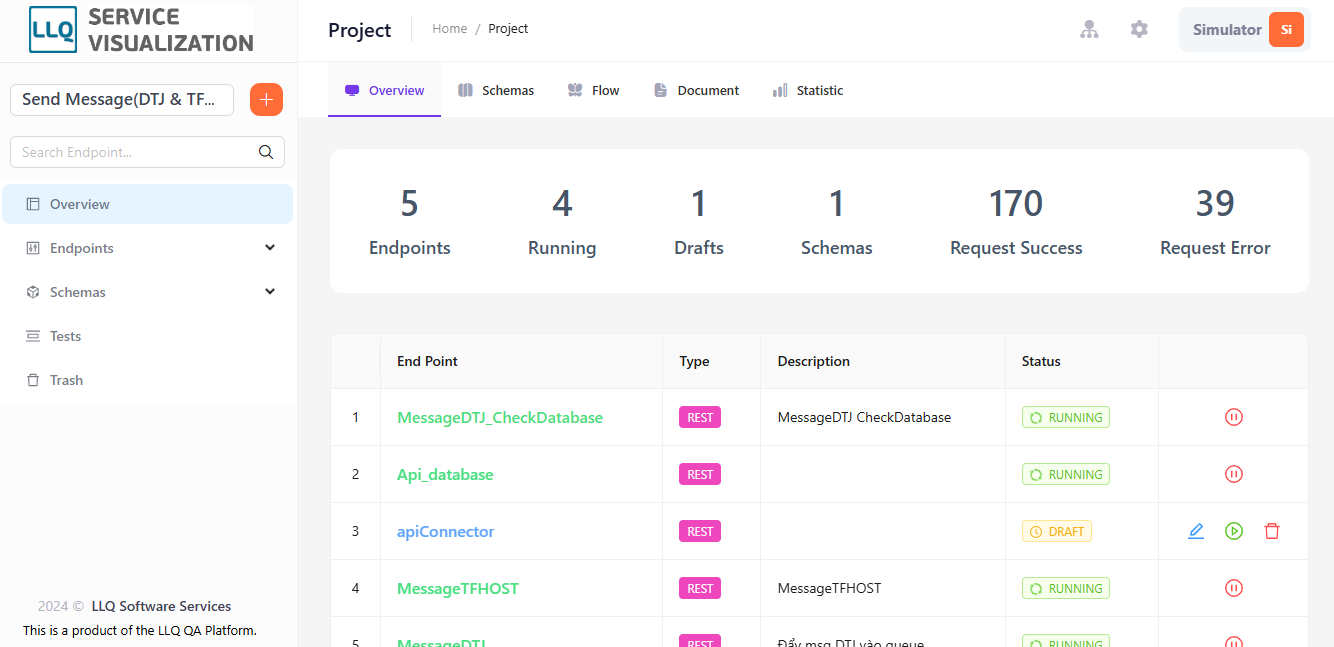
Task: Open the Send Message project selector
Action: 122,100
